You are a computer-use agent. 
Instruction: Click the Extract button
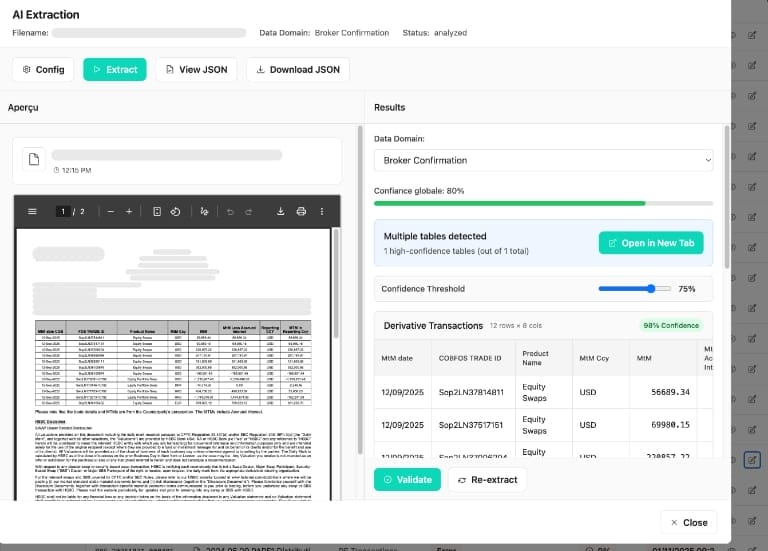click(115, 70)
